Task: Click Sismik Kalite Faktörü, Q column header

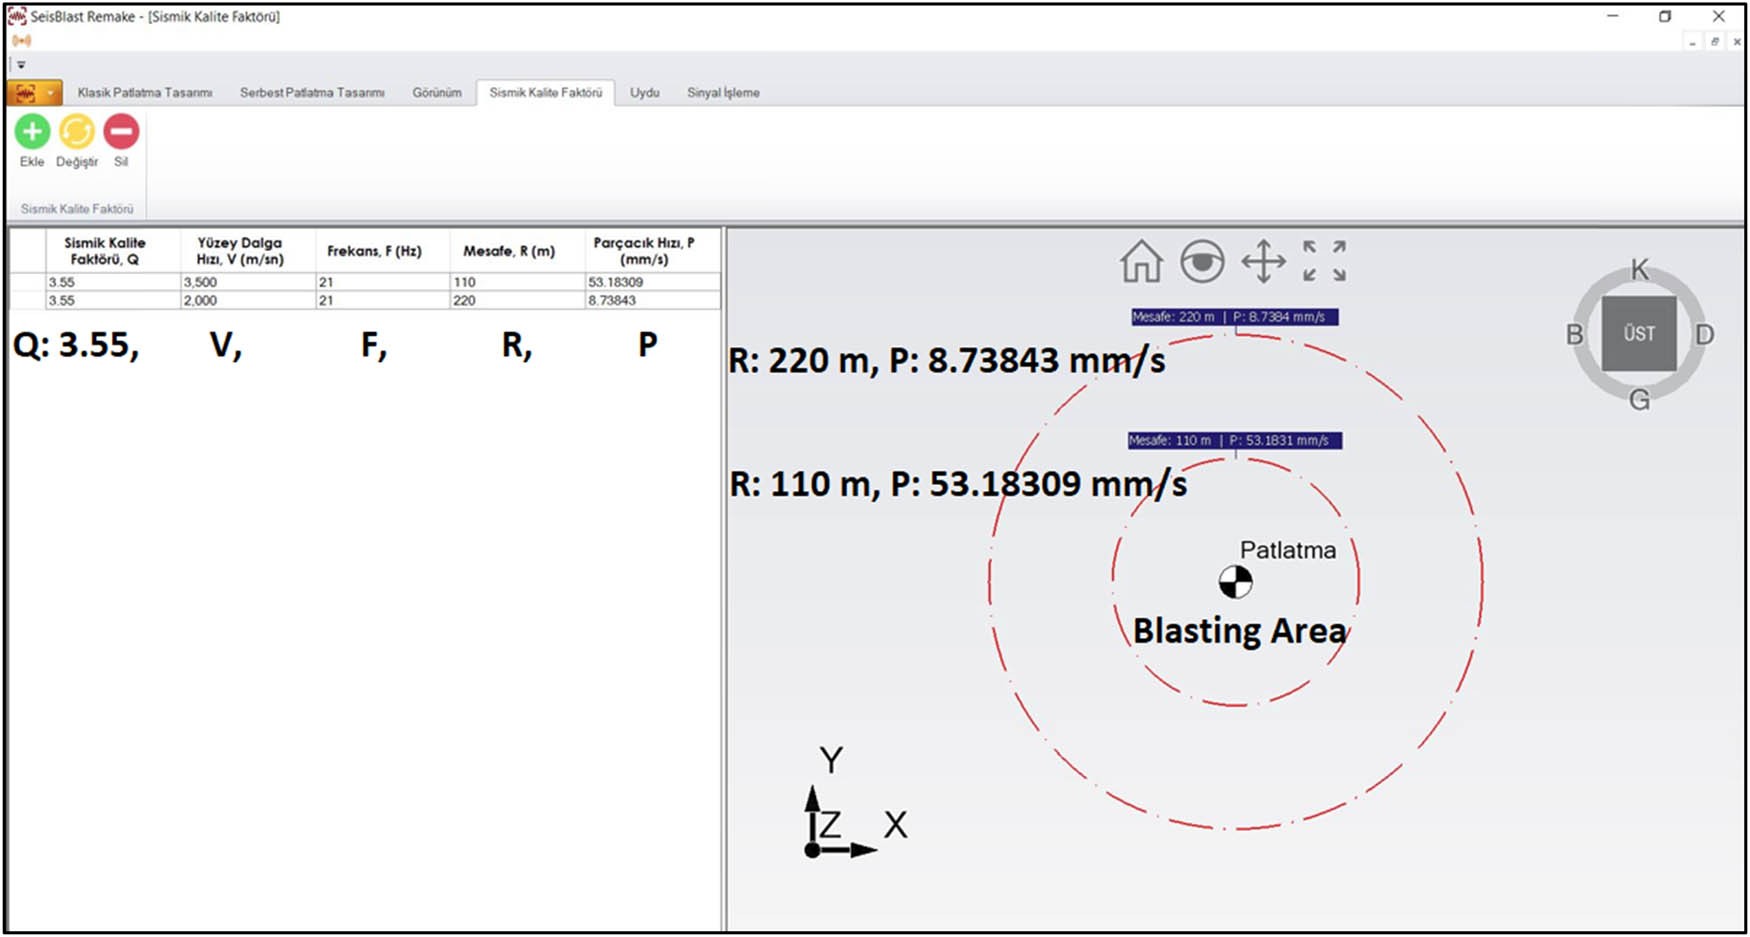Action: [113, 251]
